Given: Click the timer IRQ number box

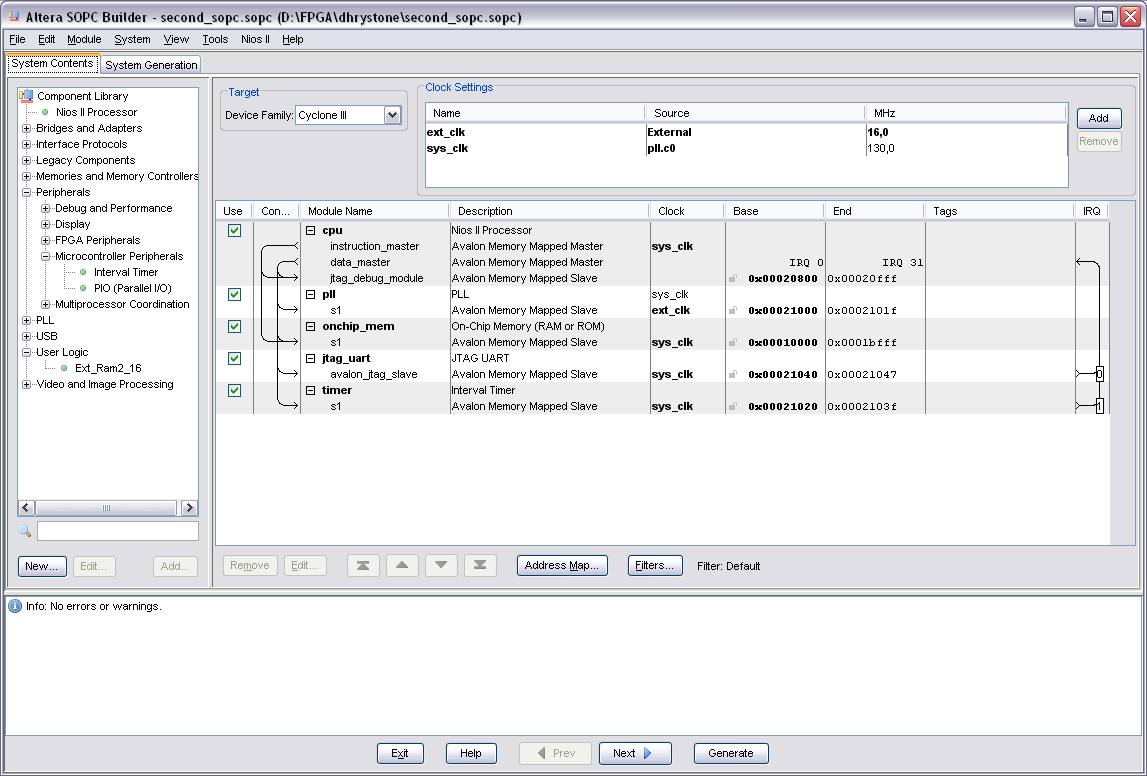Looking at the screenshot, I should (1099, 406).
